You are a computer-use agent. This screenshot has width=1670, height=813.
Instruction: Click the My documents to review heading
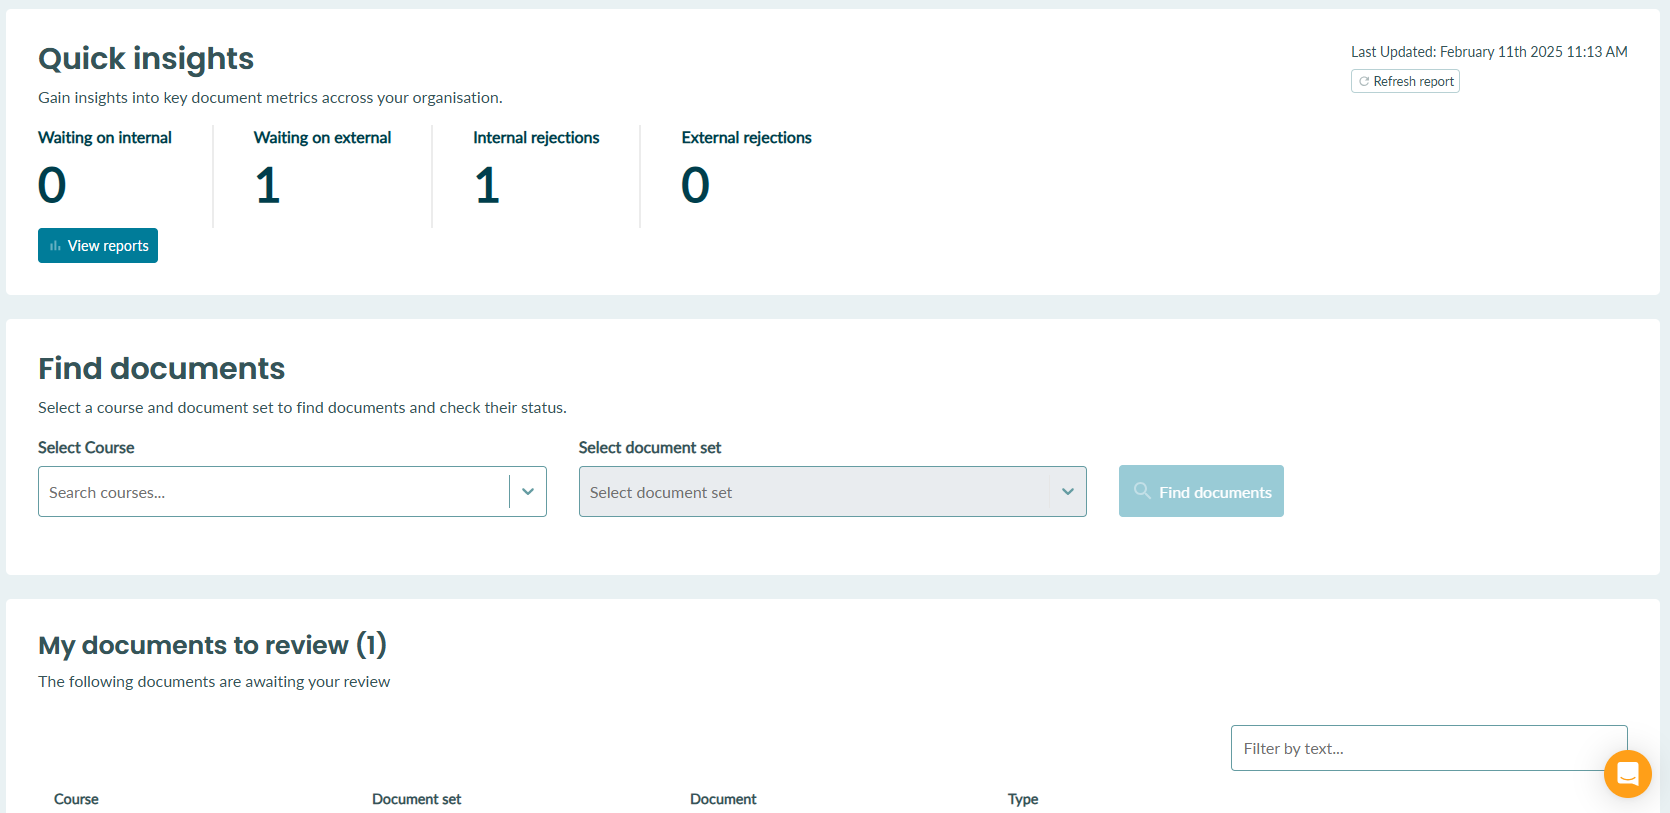point(212,645)
